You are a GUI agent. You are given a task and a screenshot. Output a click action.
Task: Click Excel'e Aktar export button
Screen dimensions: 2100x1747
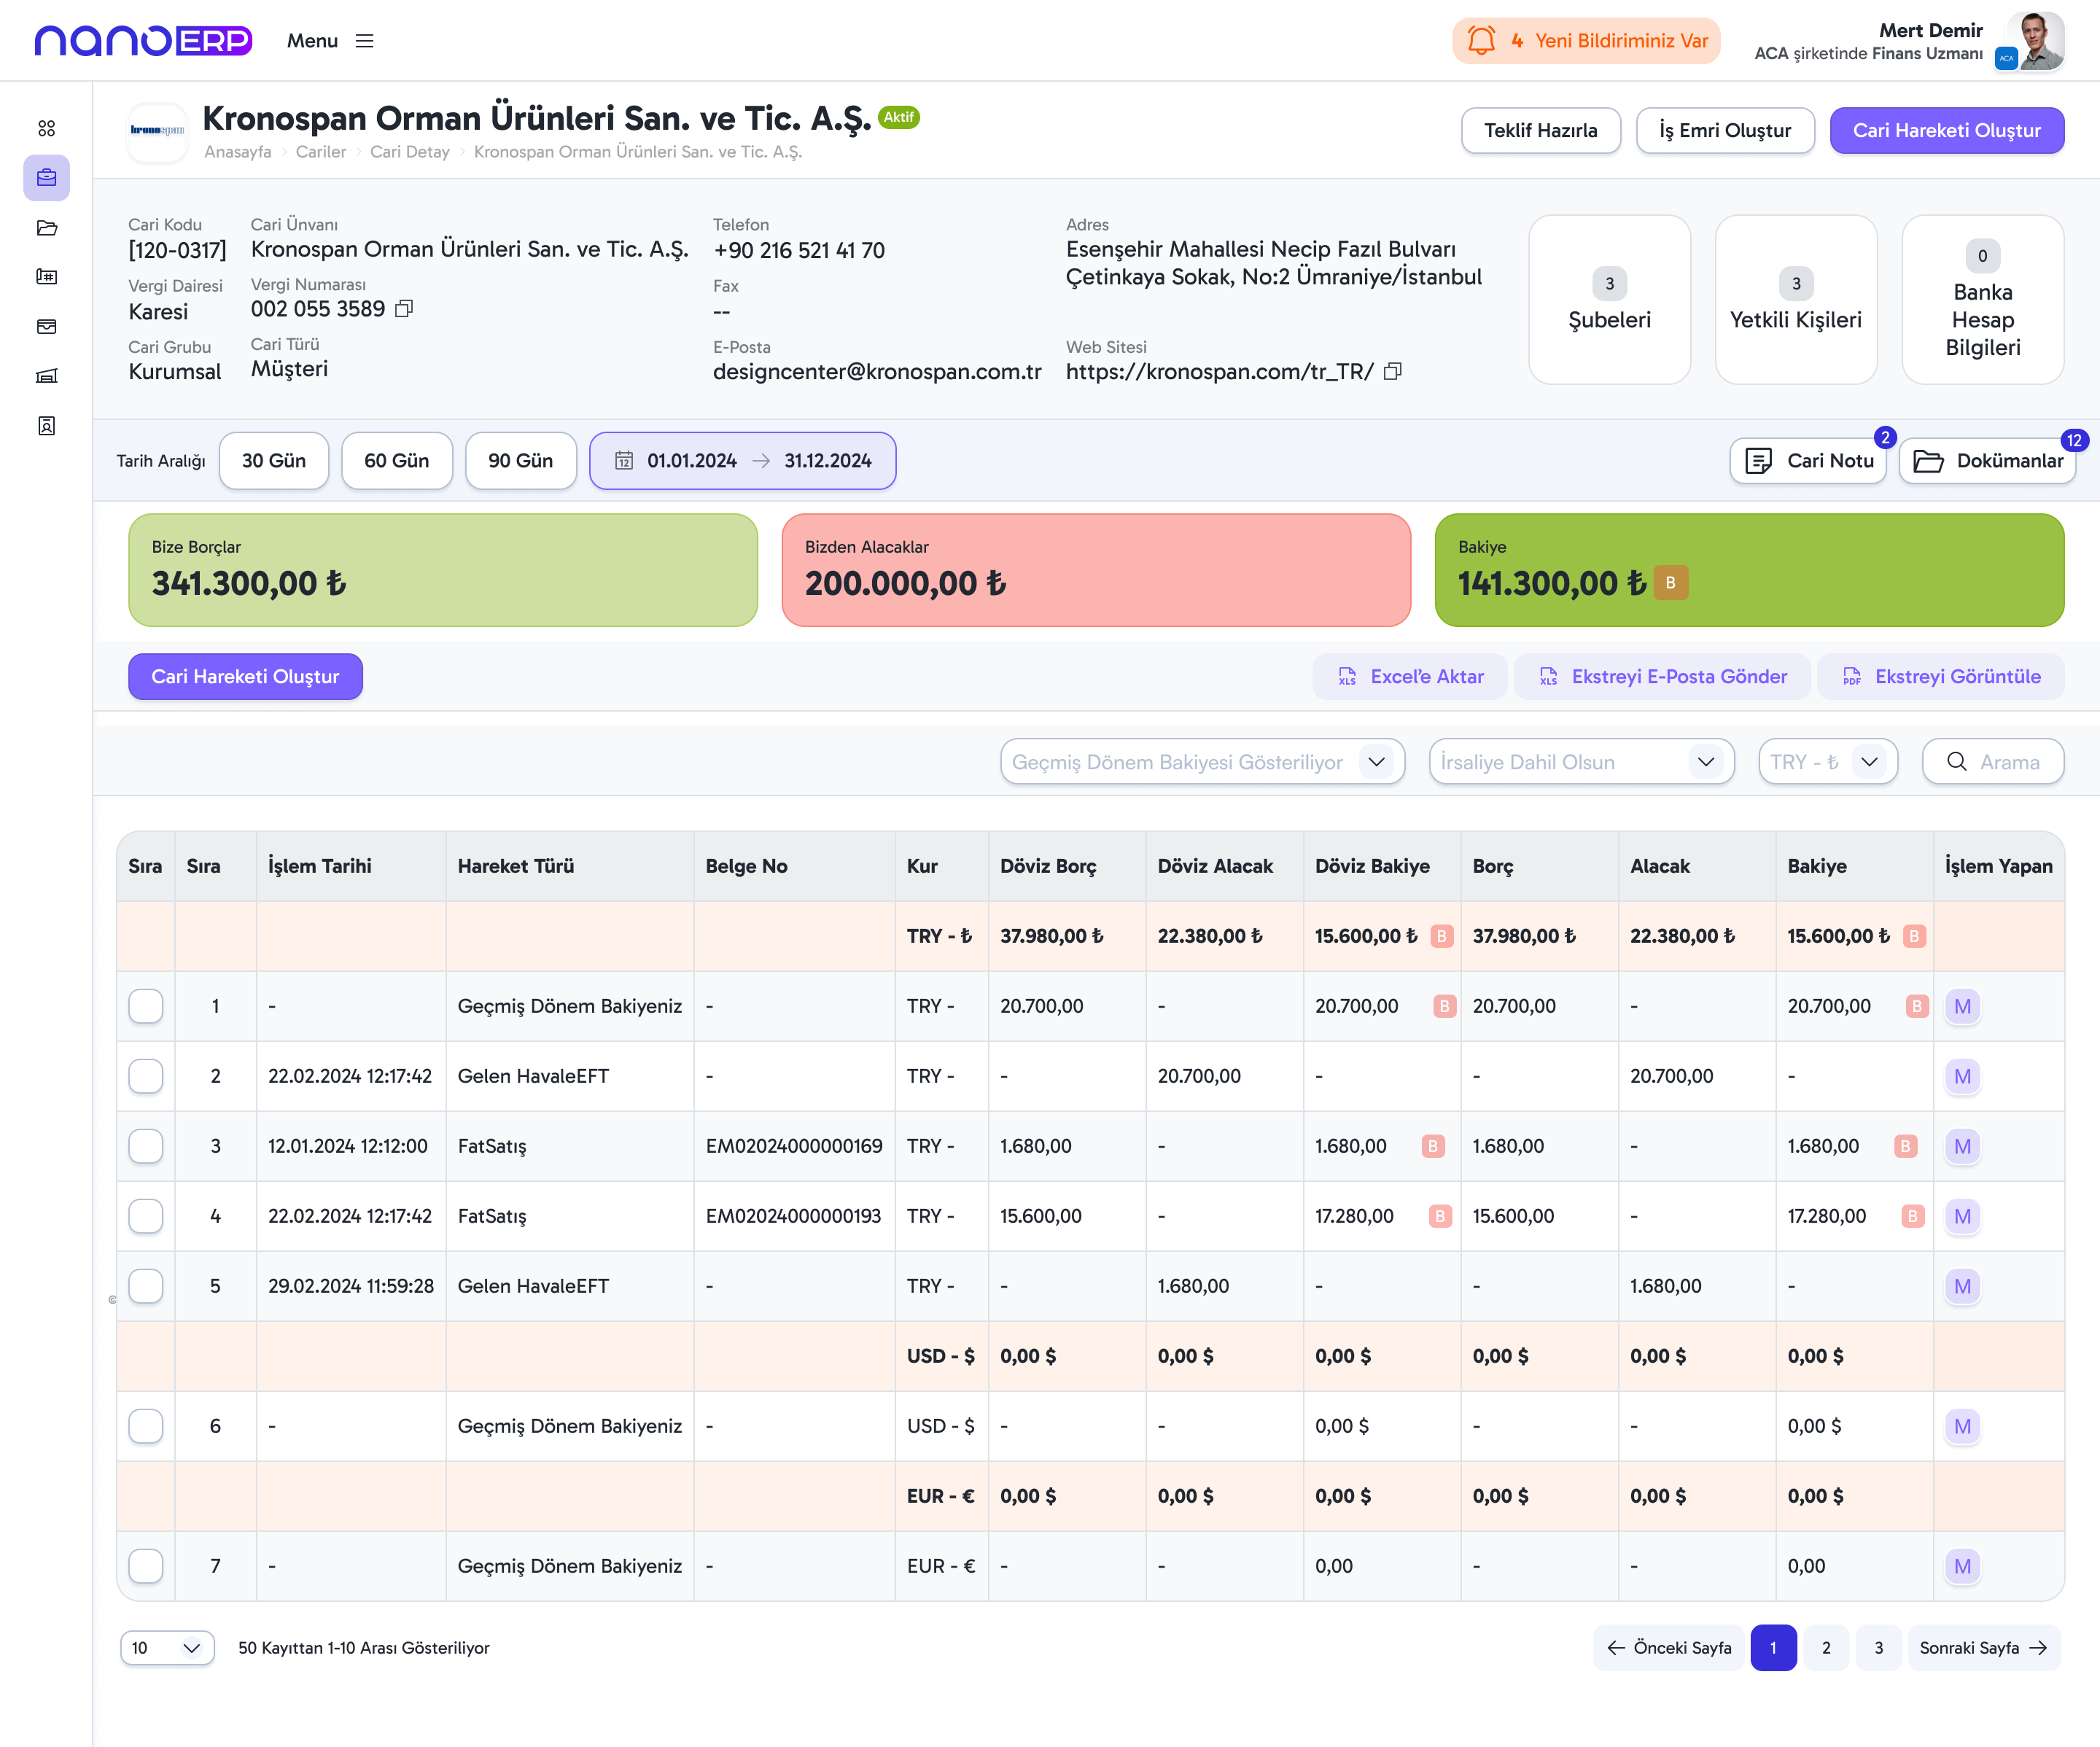(x=1410, y=677)
